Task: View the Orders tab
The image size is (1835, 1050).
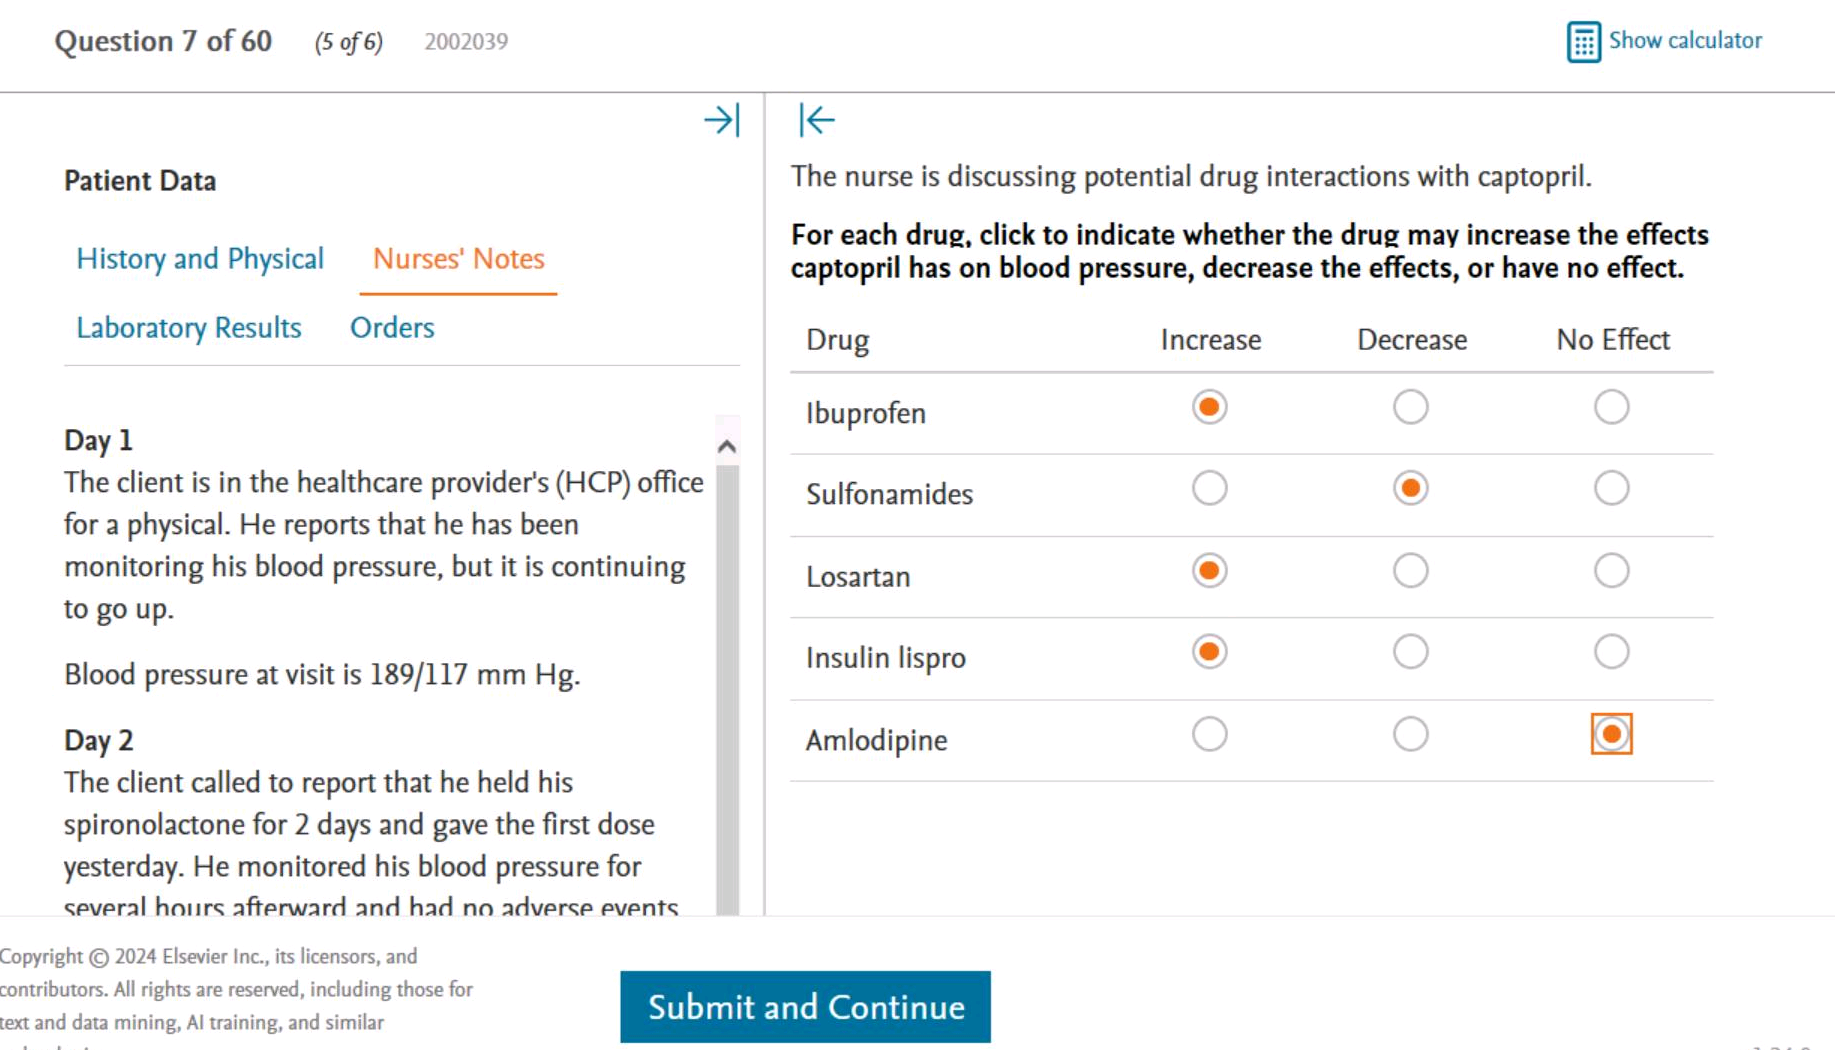Action: pyautogui.click(x=392, y=328)
